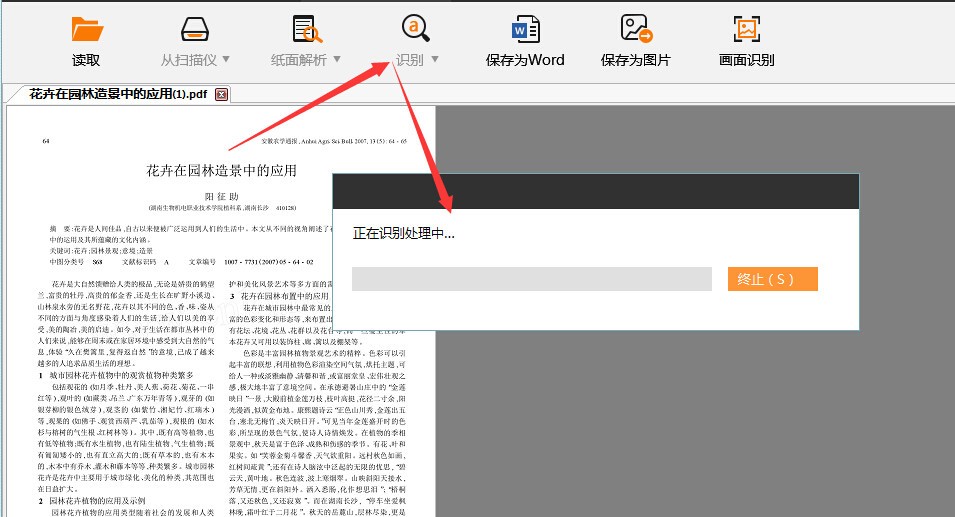
Task: Click the 保存为Word text label
Action: pyautogui.click(x=525, y=60)
